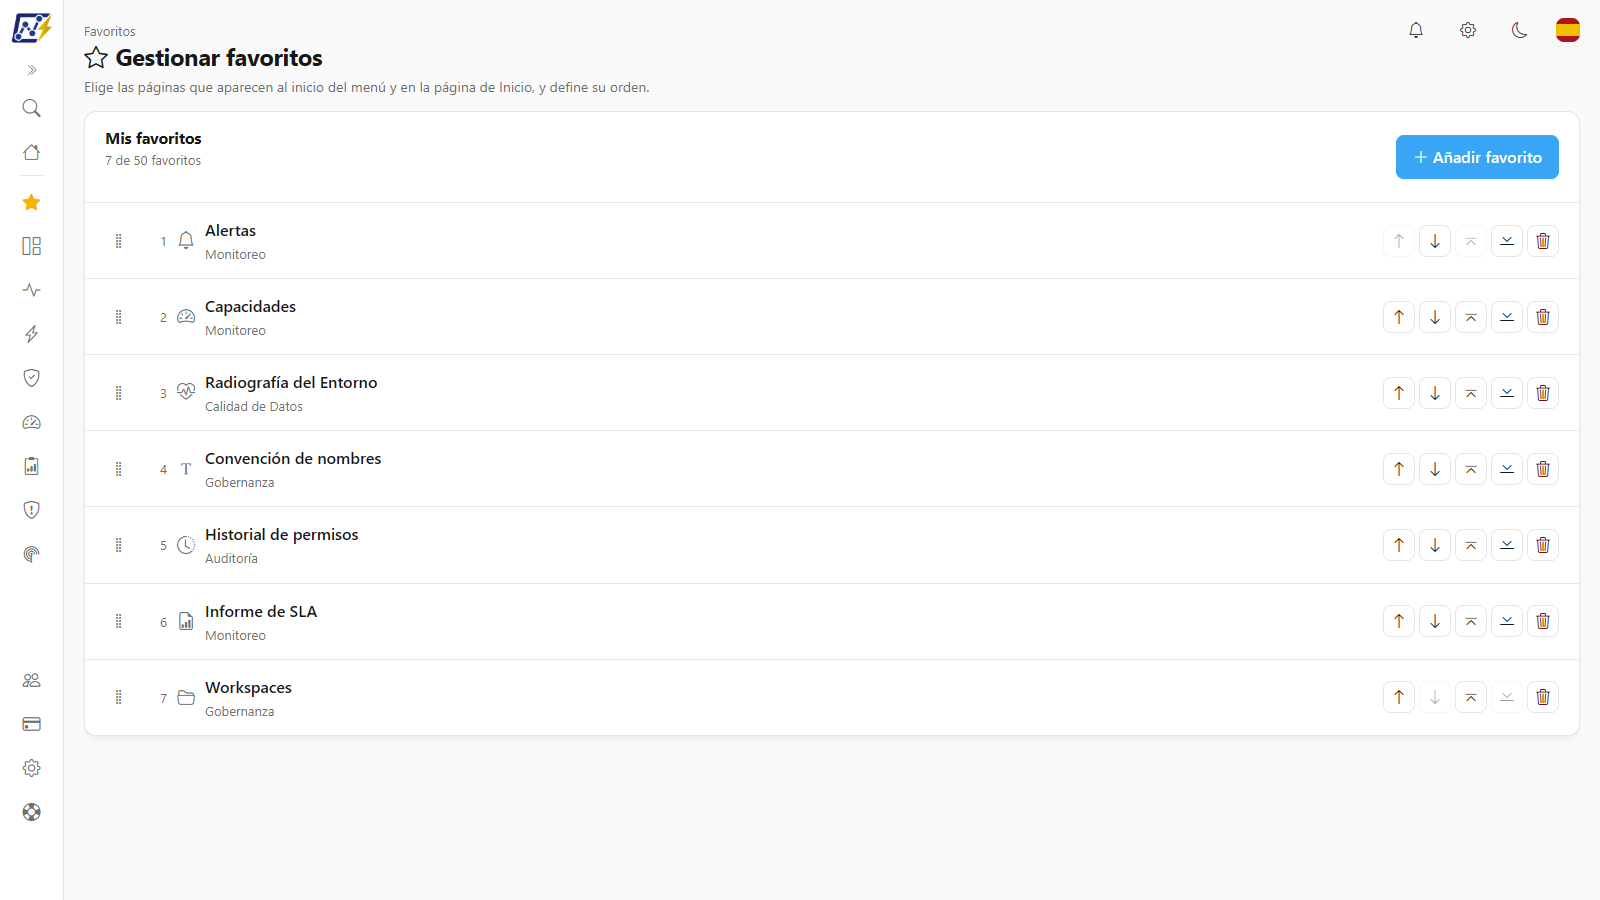Viewport: 1600px width, 900px height.
Task: Move Historial de permisos down one
Action: 1435,545
